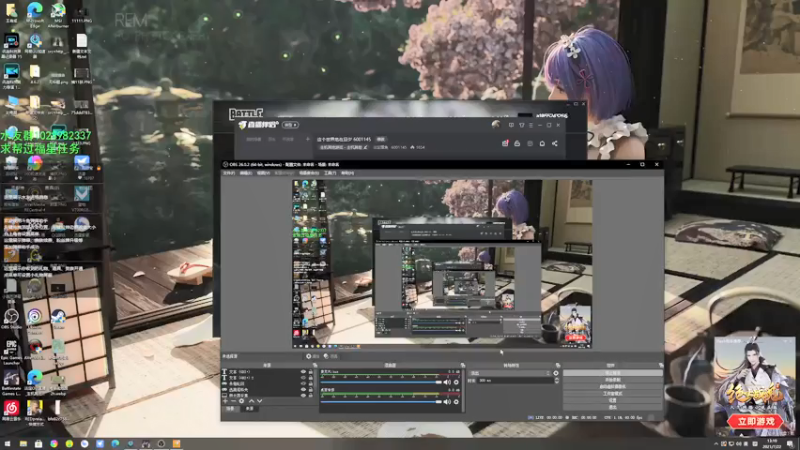
Task: Open hamburger menu in live companion title bar
Action: point(531,125)
